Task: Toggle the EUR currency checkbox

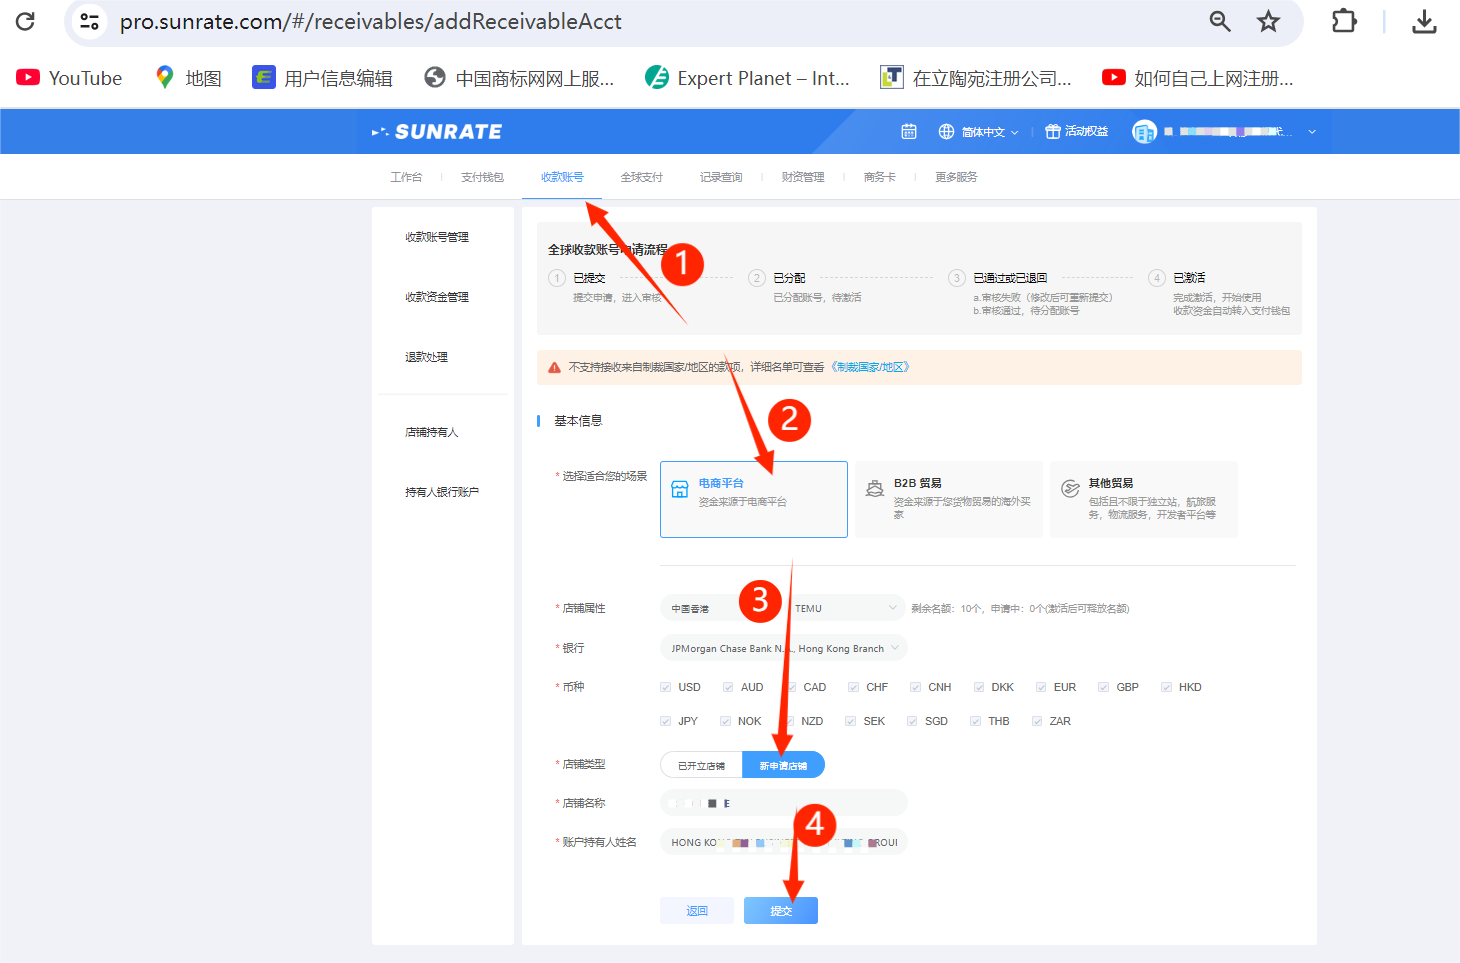Action: (x=1041, y=687)
